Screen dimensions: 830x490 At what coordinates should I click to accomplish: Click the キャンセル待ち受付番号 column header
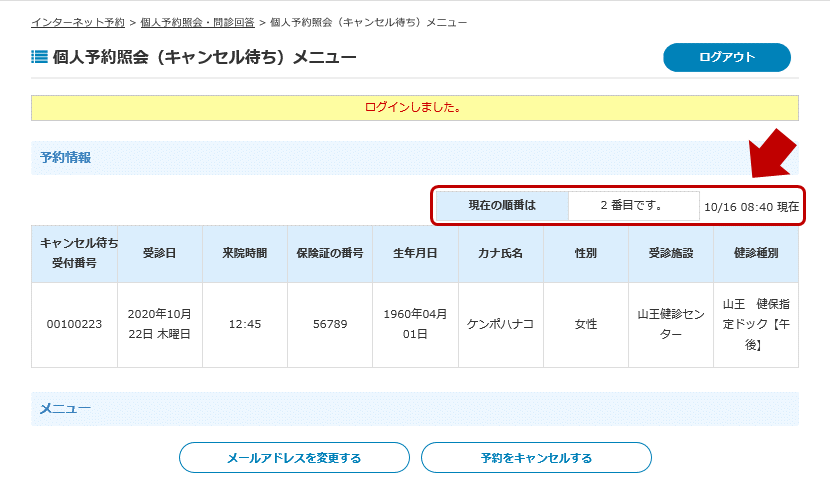pyautogui.click(x=74, y=253)
